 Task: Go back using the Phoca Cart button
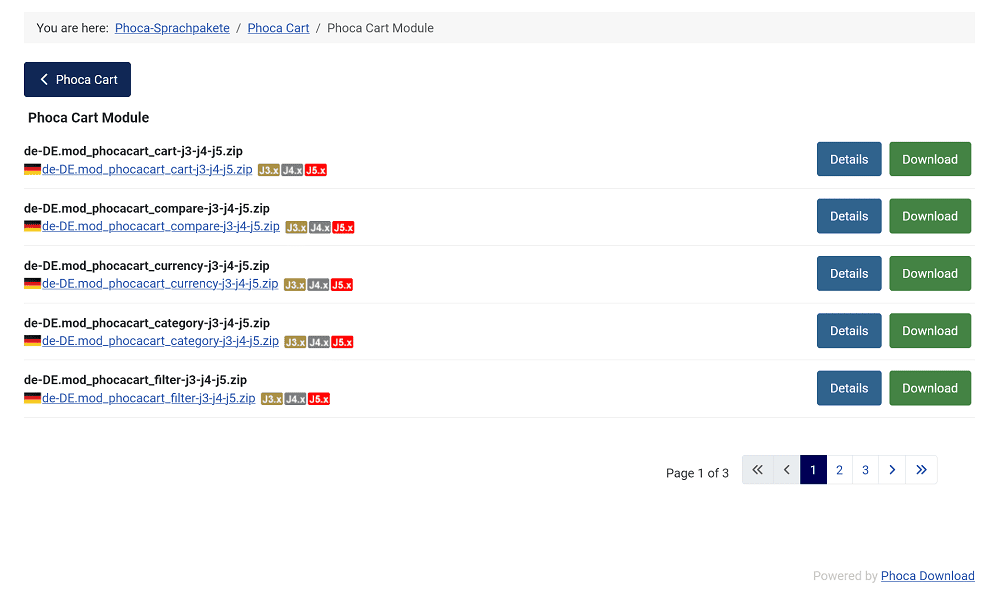pos(77,80)
